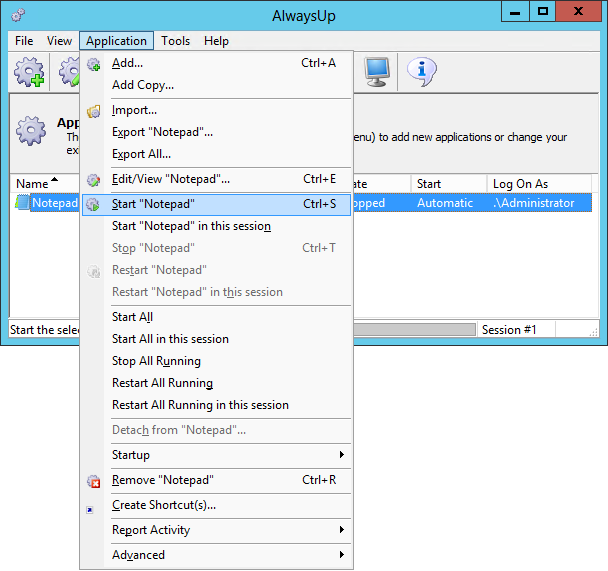Image resolution: width=608 pixels, height=571 pixels.
Task: Click the status bar resize grip
Action: point(593,331)
